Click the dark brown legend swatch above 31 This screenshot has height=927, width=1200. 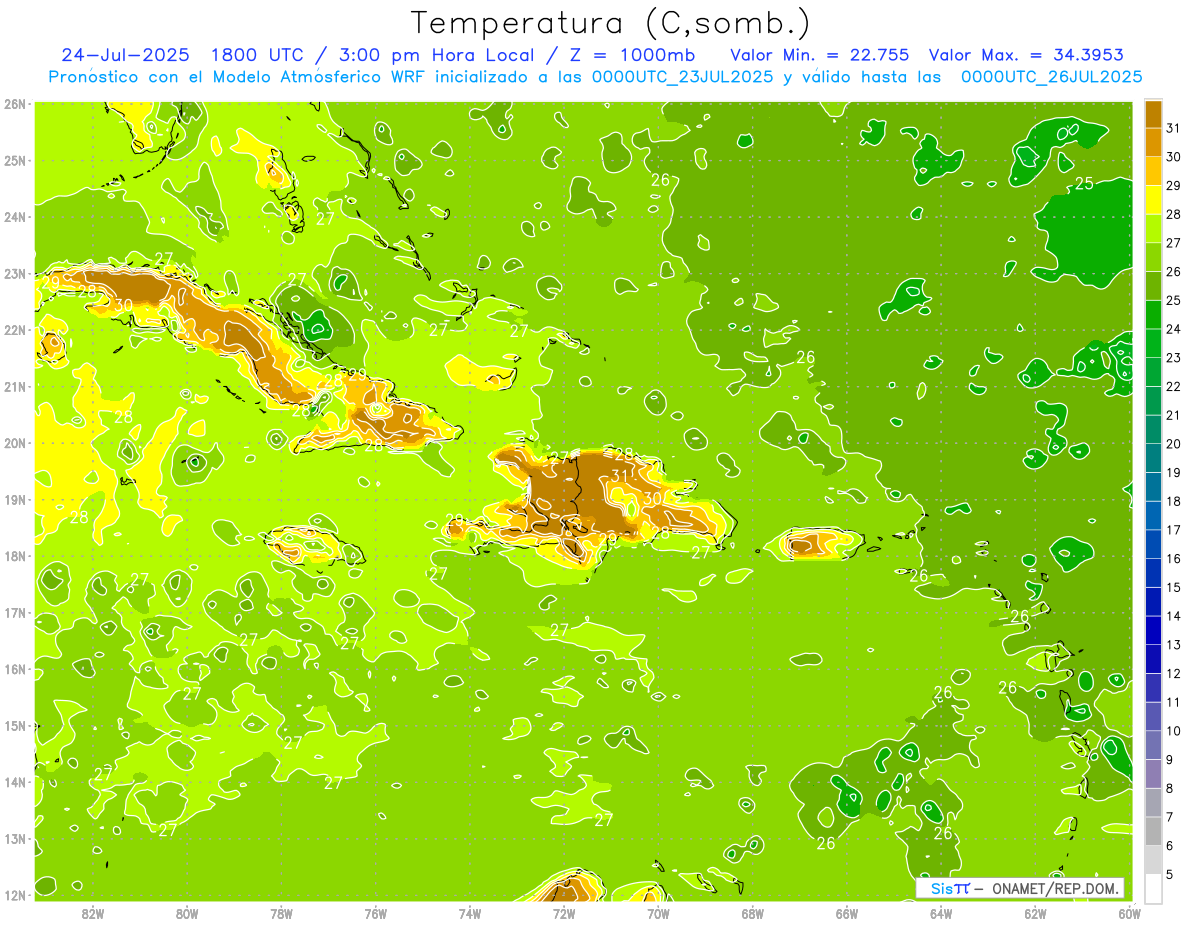1153,114
